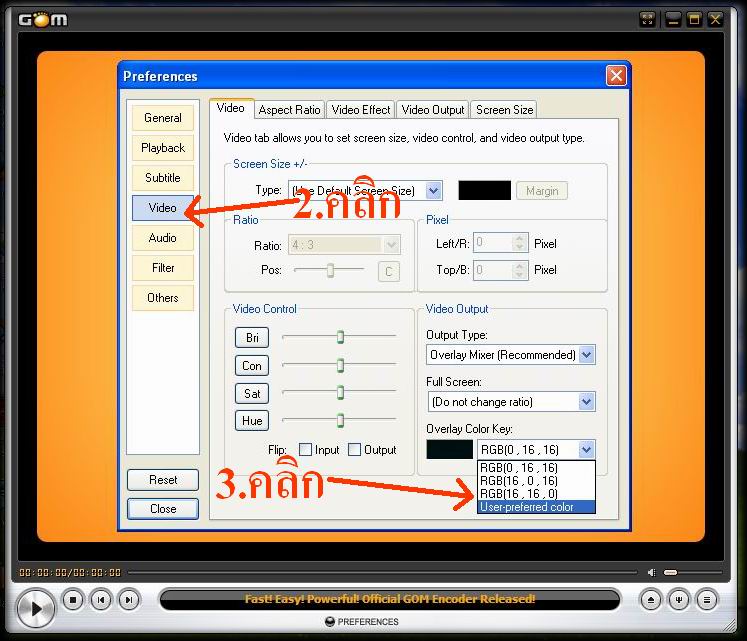Click the Stop playback button
This screenshot has height=641, width=747.
tap(73, 600)
